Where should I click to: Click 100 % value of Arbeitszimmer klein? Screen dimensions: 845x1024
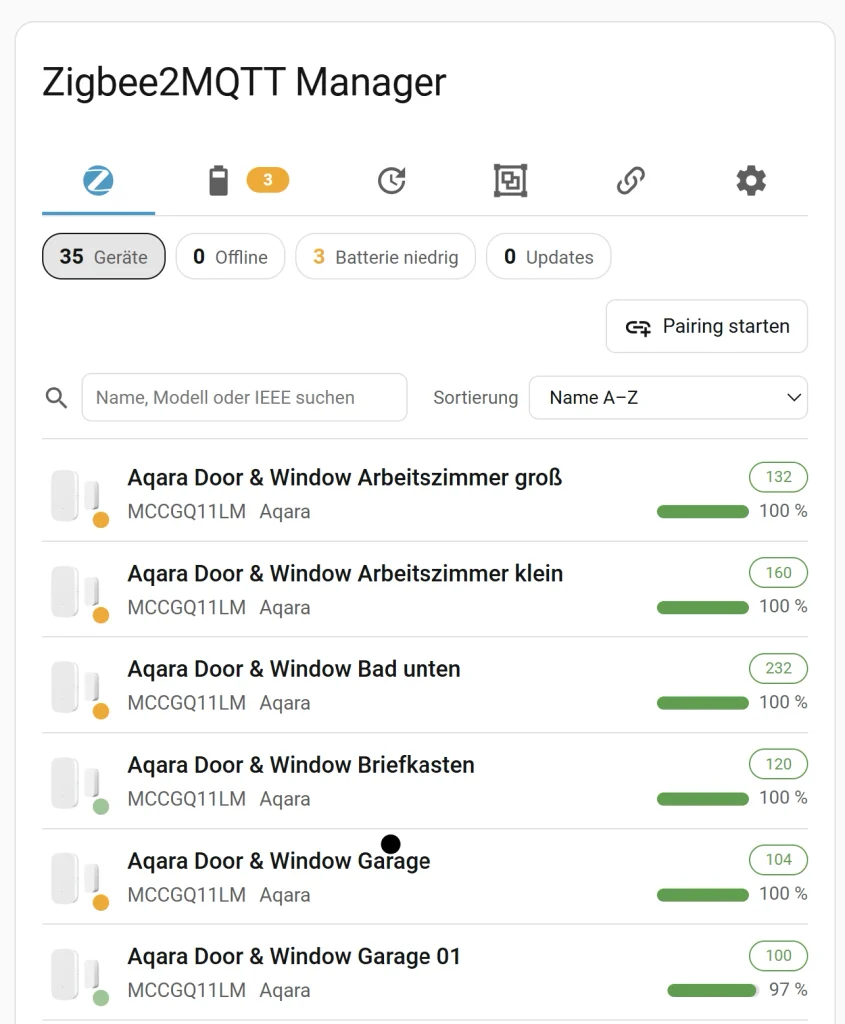(783, 606)
